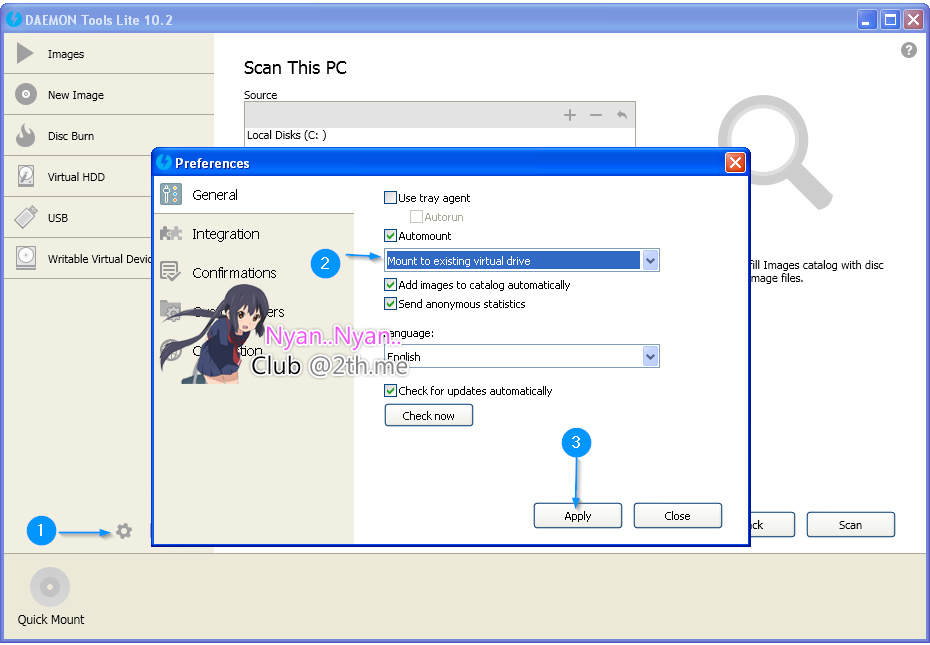This screenshot has width=930, height=645.
Task: Toggle the Use tray agent checkbox
Action: [x=390, y=198]
